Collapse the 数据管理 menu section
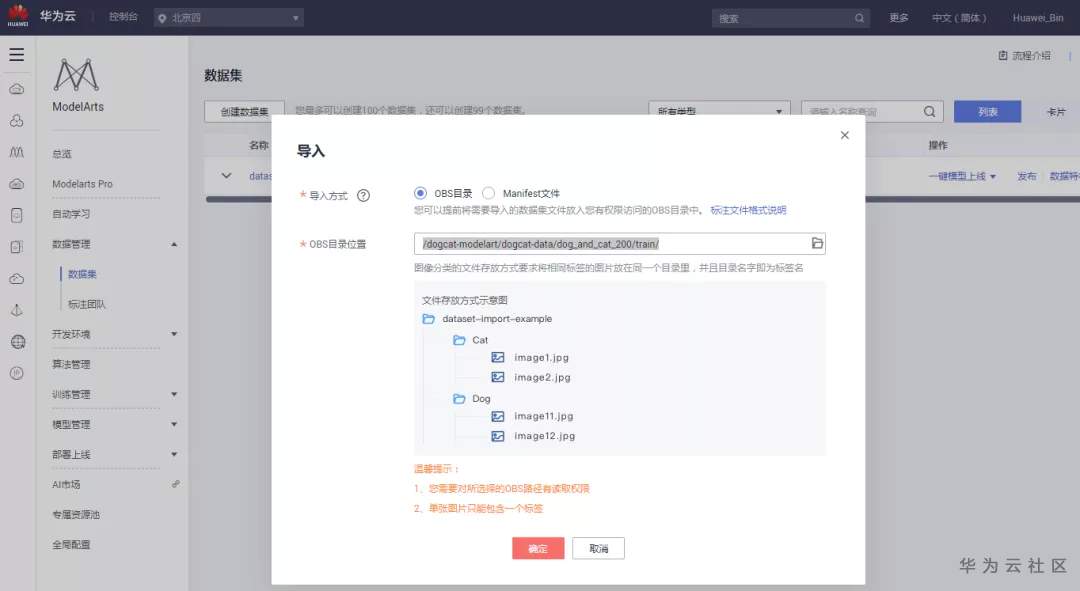Viewport: 1080px width, 591px height. tap(174, 245)
